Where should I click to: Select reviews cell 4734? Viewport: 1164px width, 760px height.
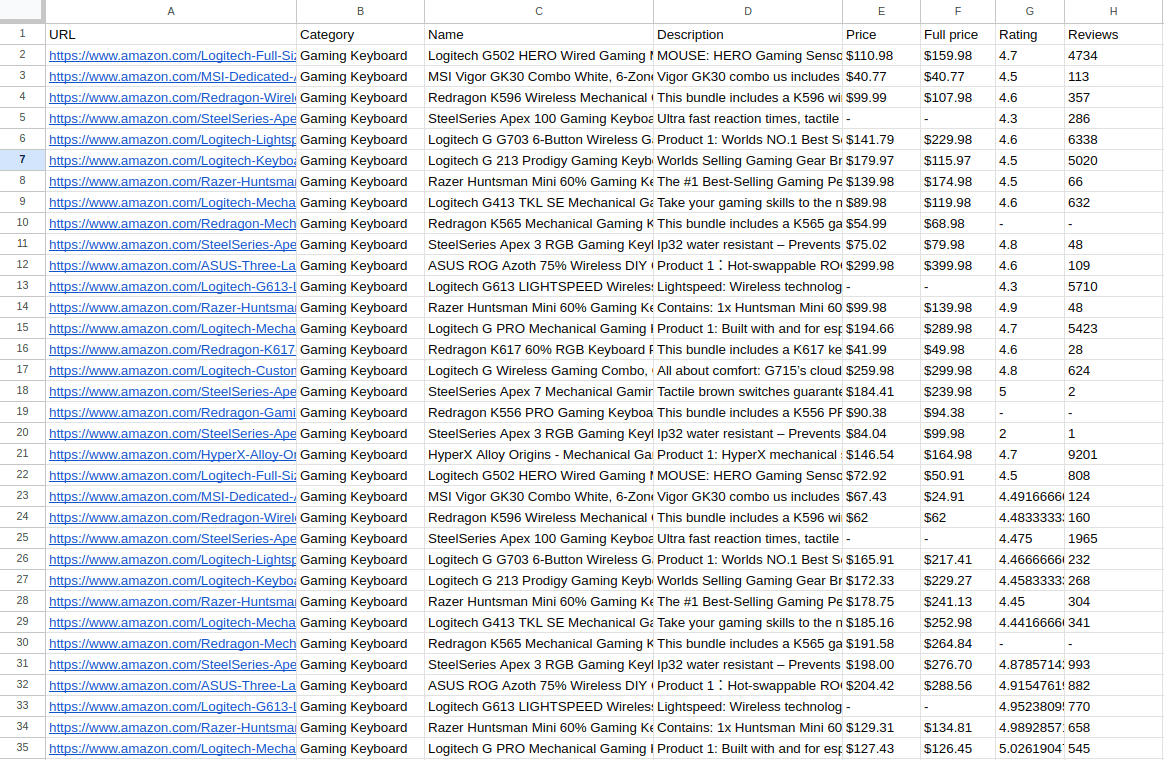[1114, 56]
